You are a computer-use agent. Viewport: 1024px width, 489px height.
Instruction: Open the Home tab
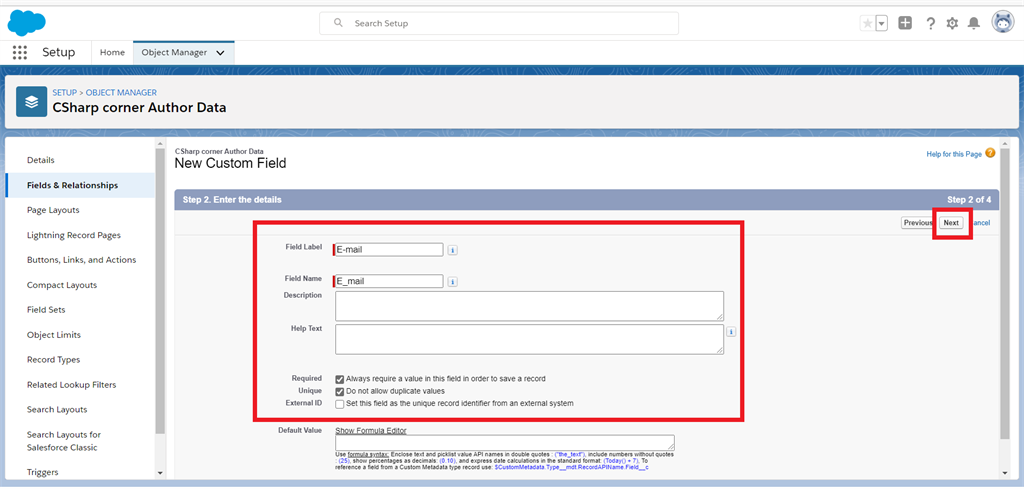(x=112, y=52)
